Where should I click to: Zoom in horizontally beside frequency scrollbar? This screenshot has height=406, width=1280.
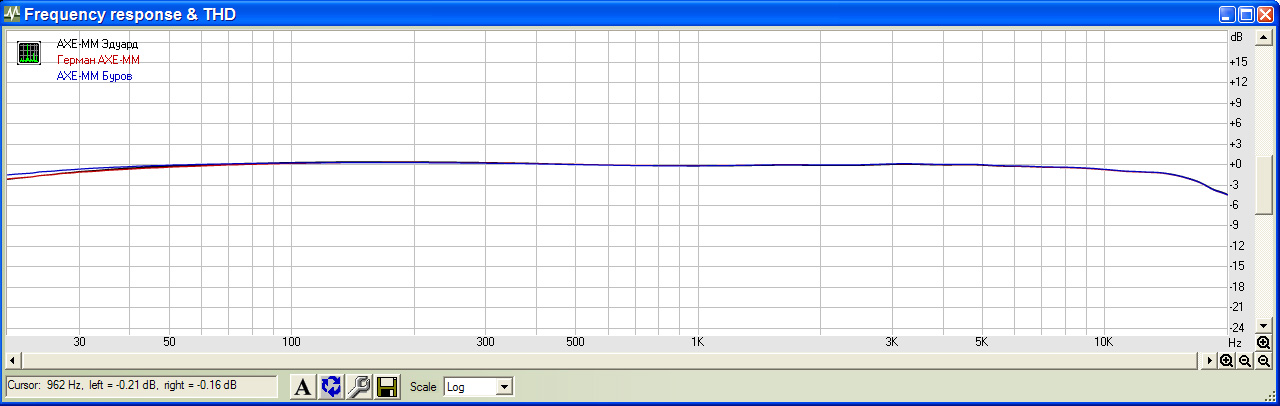[x=1226, y=360]
